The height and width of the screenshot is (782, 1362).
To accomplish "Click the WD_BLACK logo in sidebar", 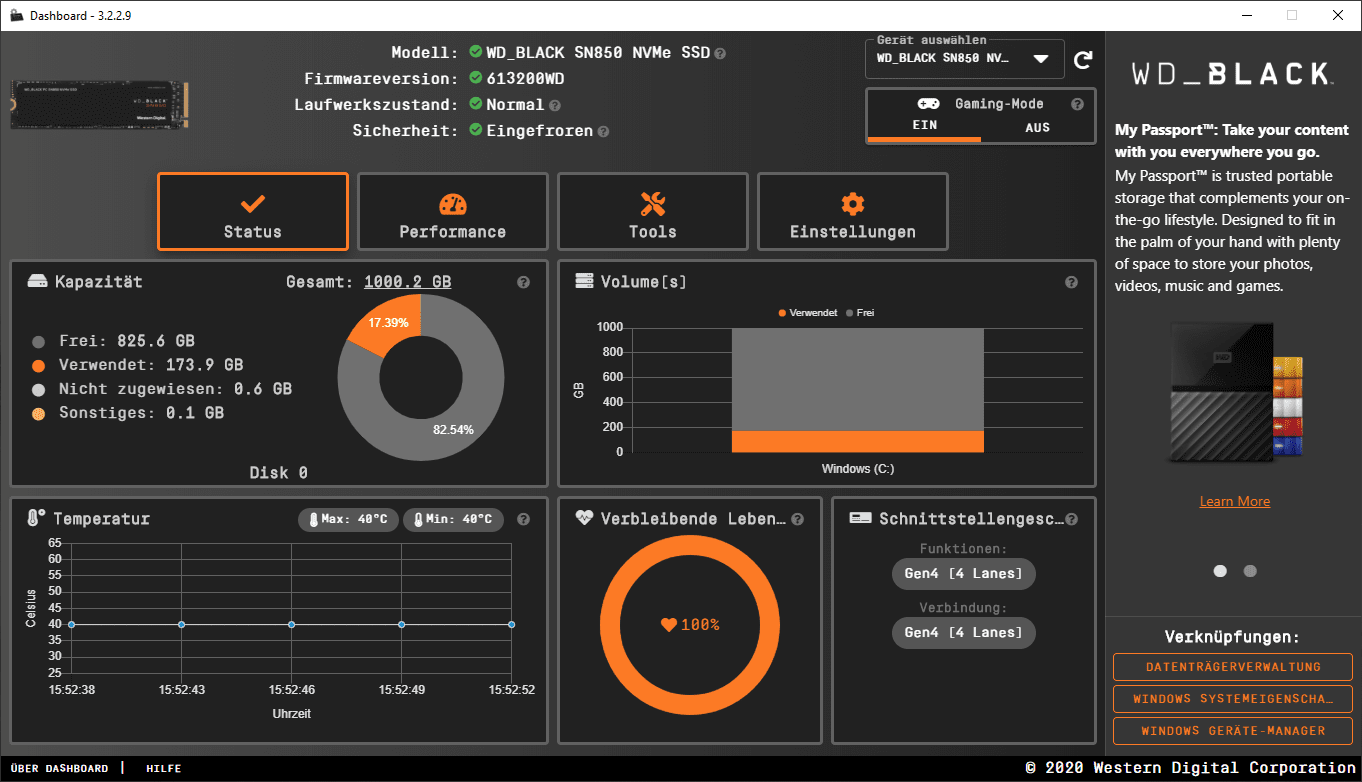I will point(1232,74).
